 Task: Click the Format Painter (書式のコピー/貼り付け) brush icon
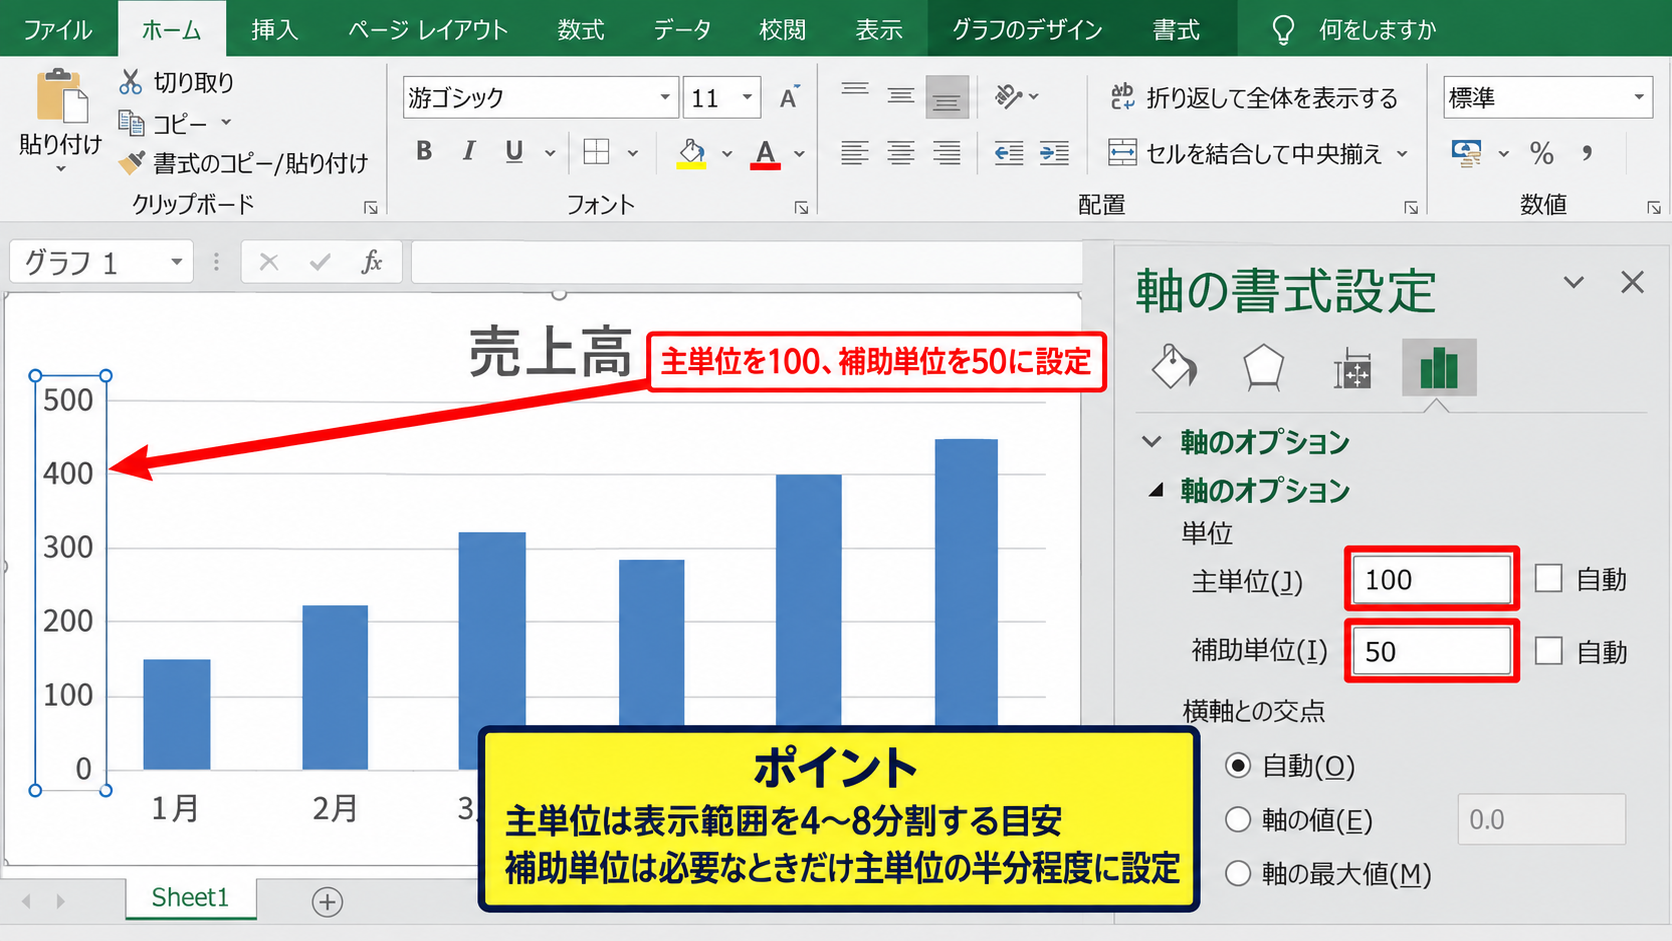131,162
